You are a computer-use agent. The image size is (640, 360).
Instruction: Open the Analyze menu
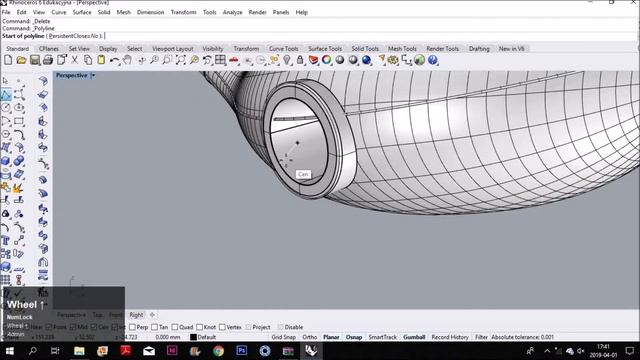(x=232, y=12)
